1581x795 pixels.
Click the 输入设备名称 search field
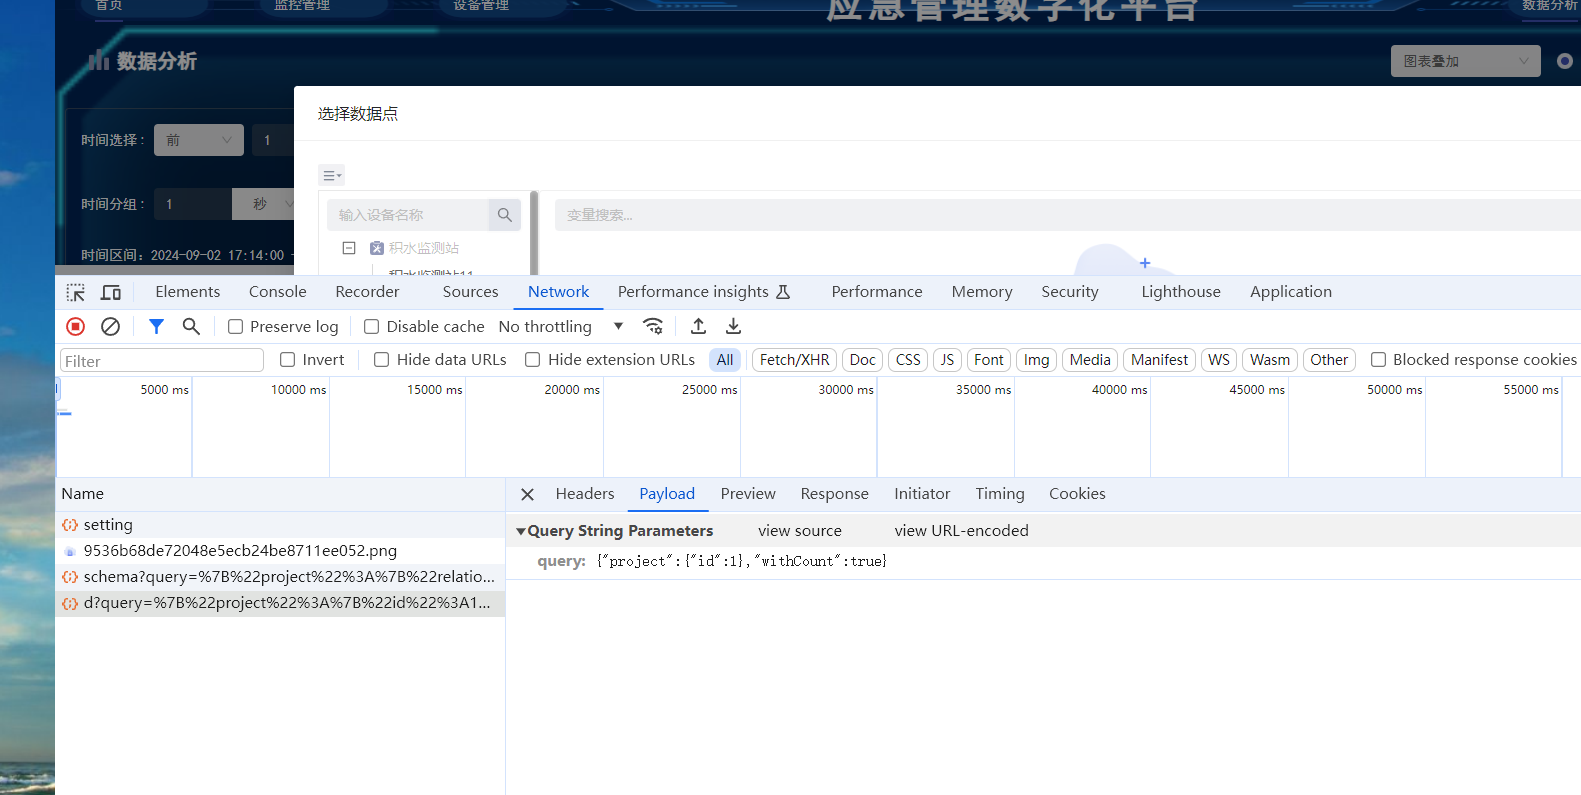tap(408, 215)
